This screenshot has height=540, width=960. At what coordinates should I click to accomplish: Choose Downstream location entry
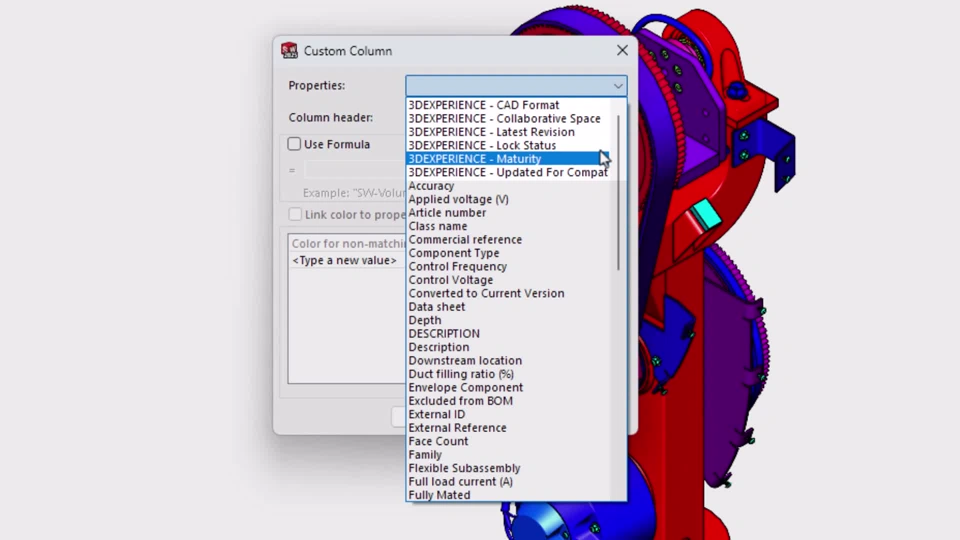pos(508,361)
